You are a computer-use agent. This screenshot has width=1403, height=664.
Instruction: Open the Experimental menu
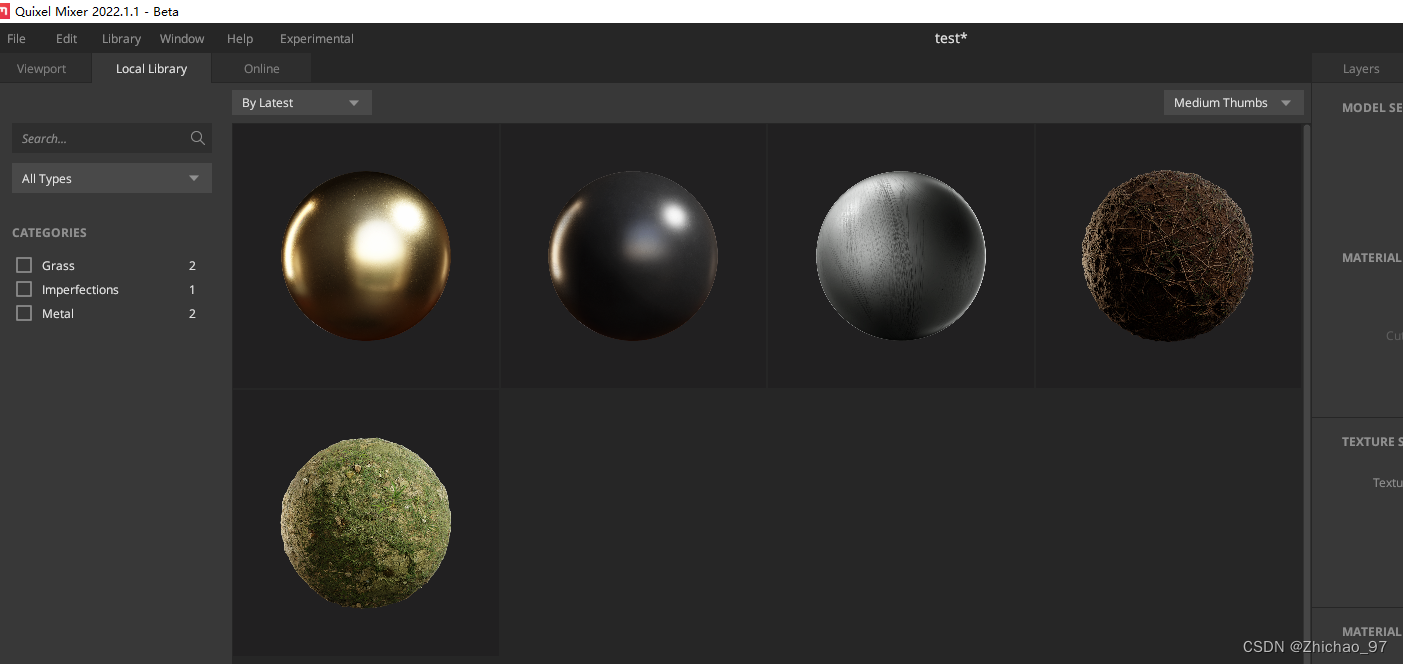(x=316, y=38)
